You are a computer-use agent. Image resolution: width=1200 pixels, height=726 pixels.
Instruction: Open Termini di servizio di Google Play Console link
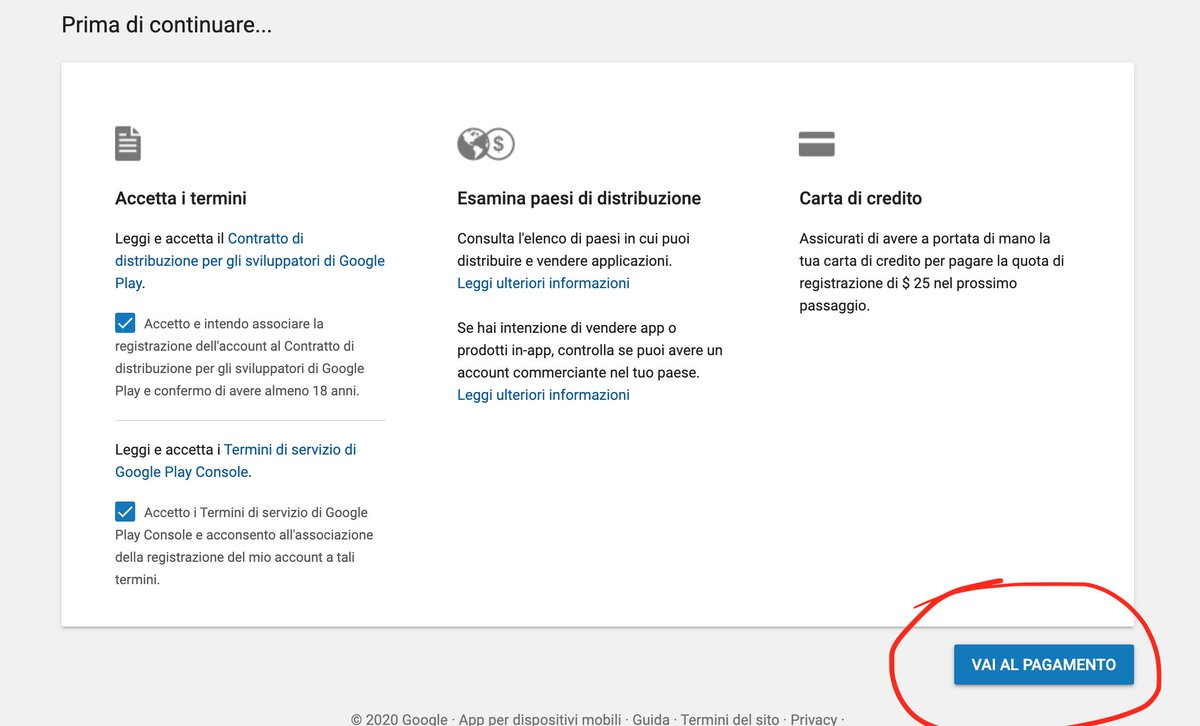click(236, 460)
